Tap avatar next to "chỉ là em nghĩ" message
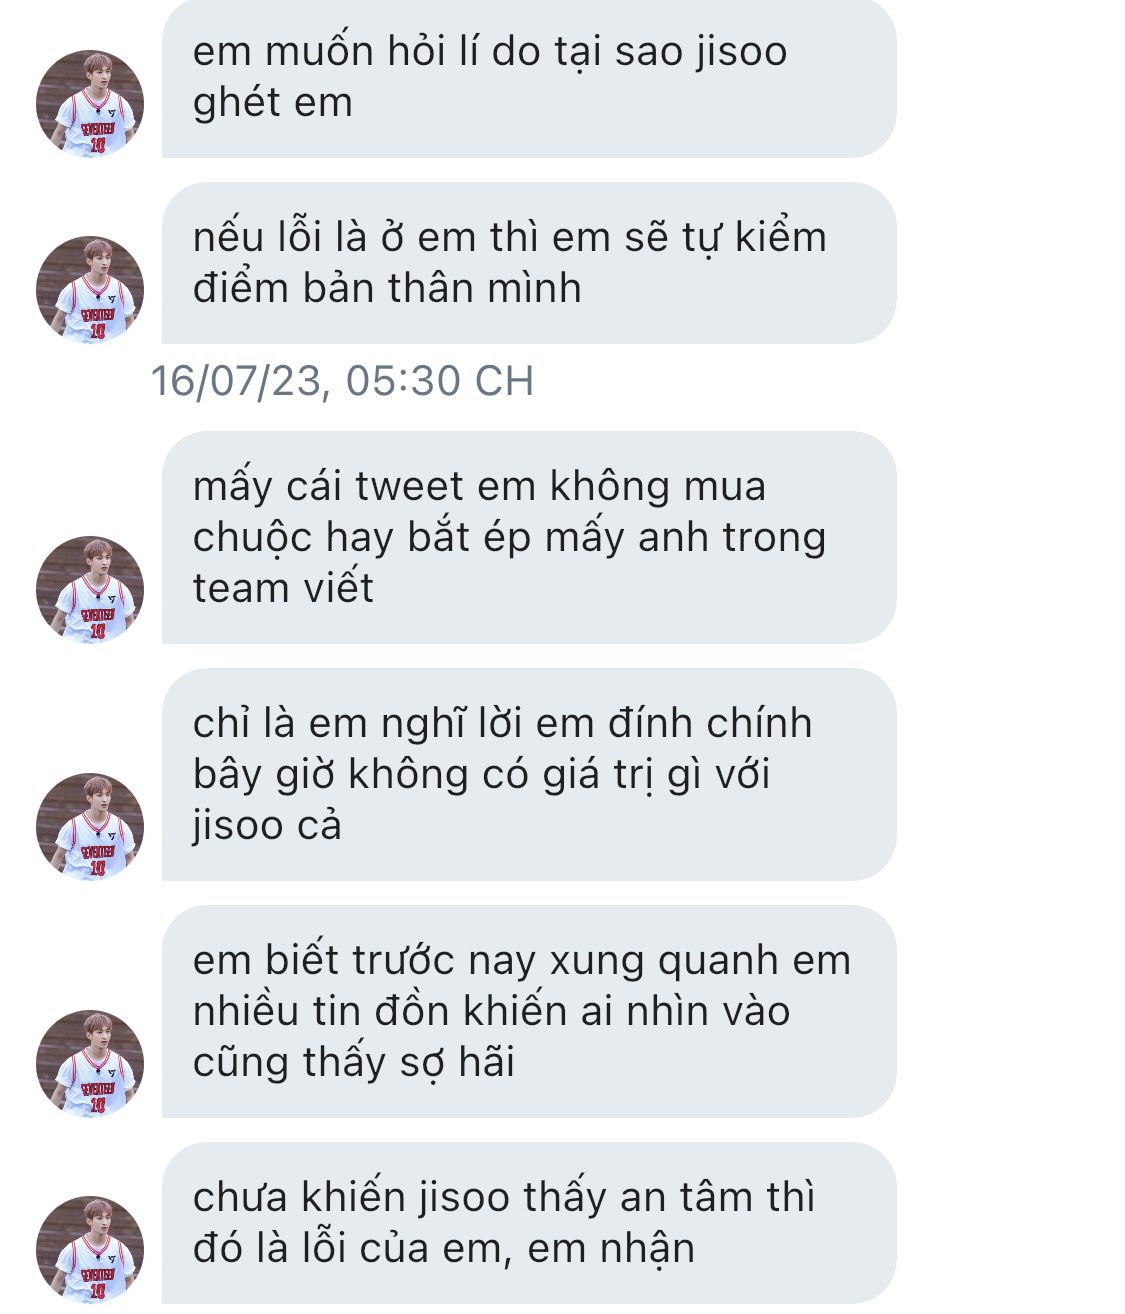Image resolution: width=1125 pixels, height=1314 pixels. pyautogui.click(x=90, y=827)
